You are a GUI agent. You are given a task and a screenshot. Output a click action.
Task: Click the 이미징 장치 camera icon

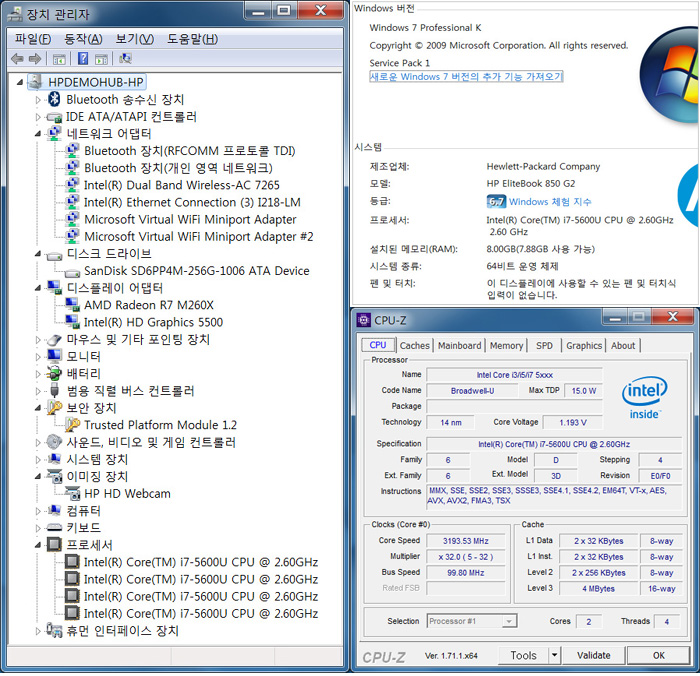pyautogui.click(x=55, y=476)
